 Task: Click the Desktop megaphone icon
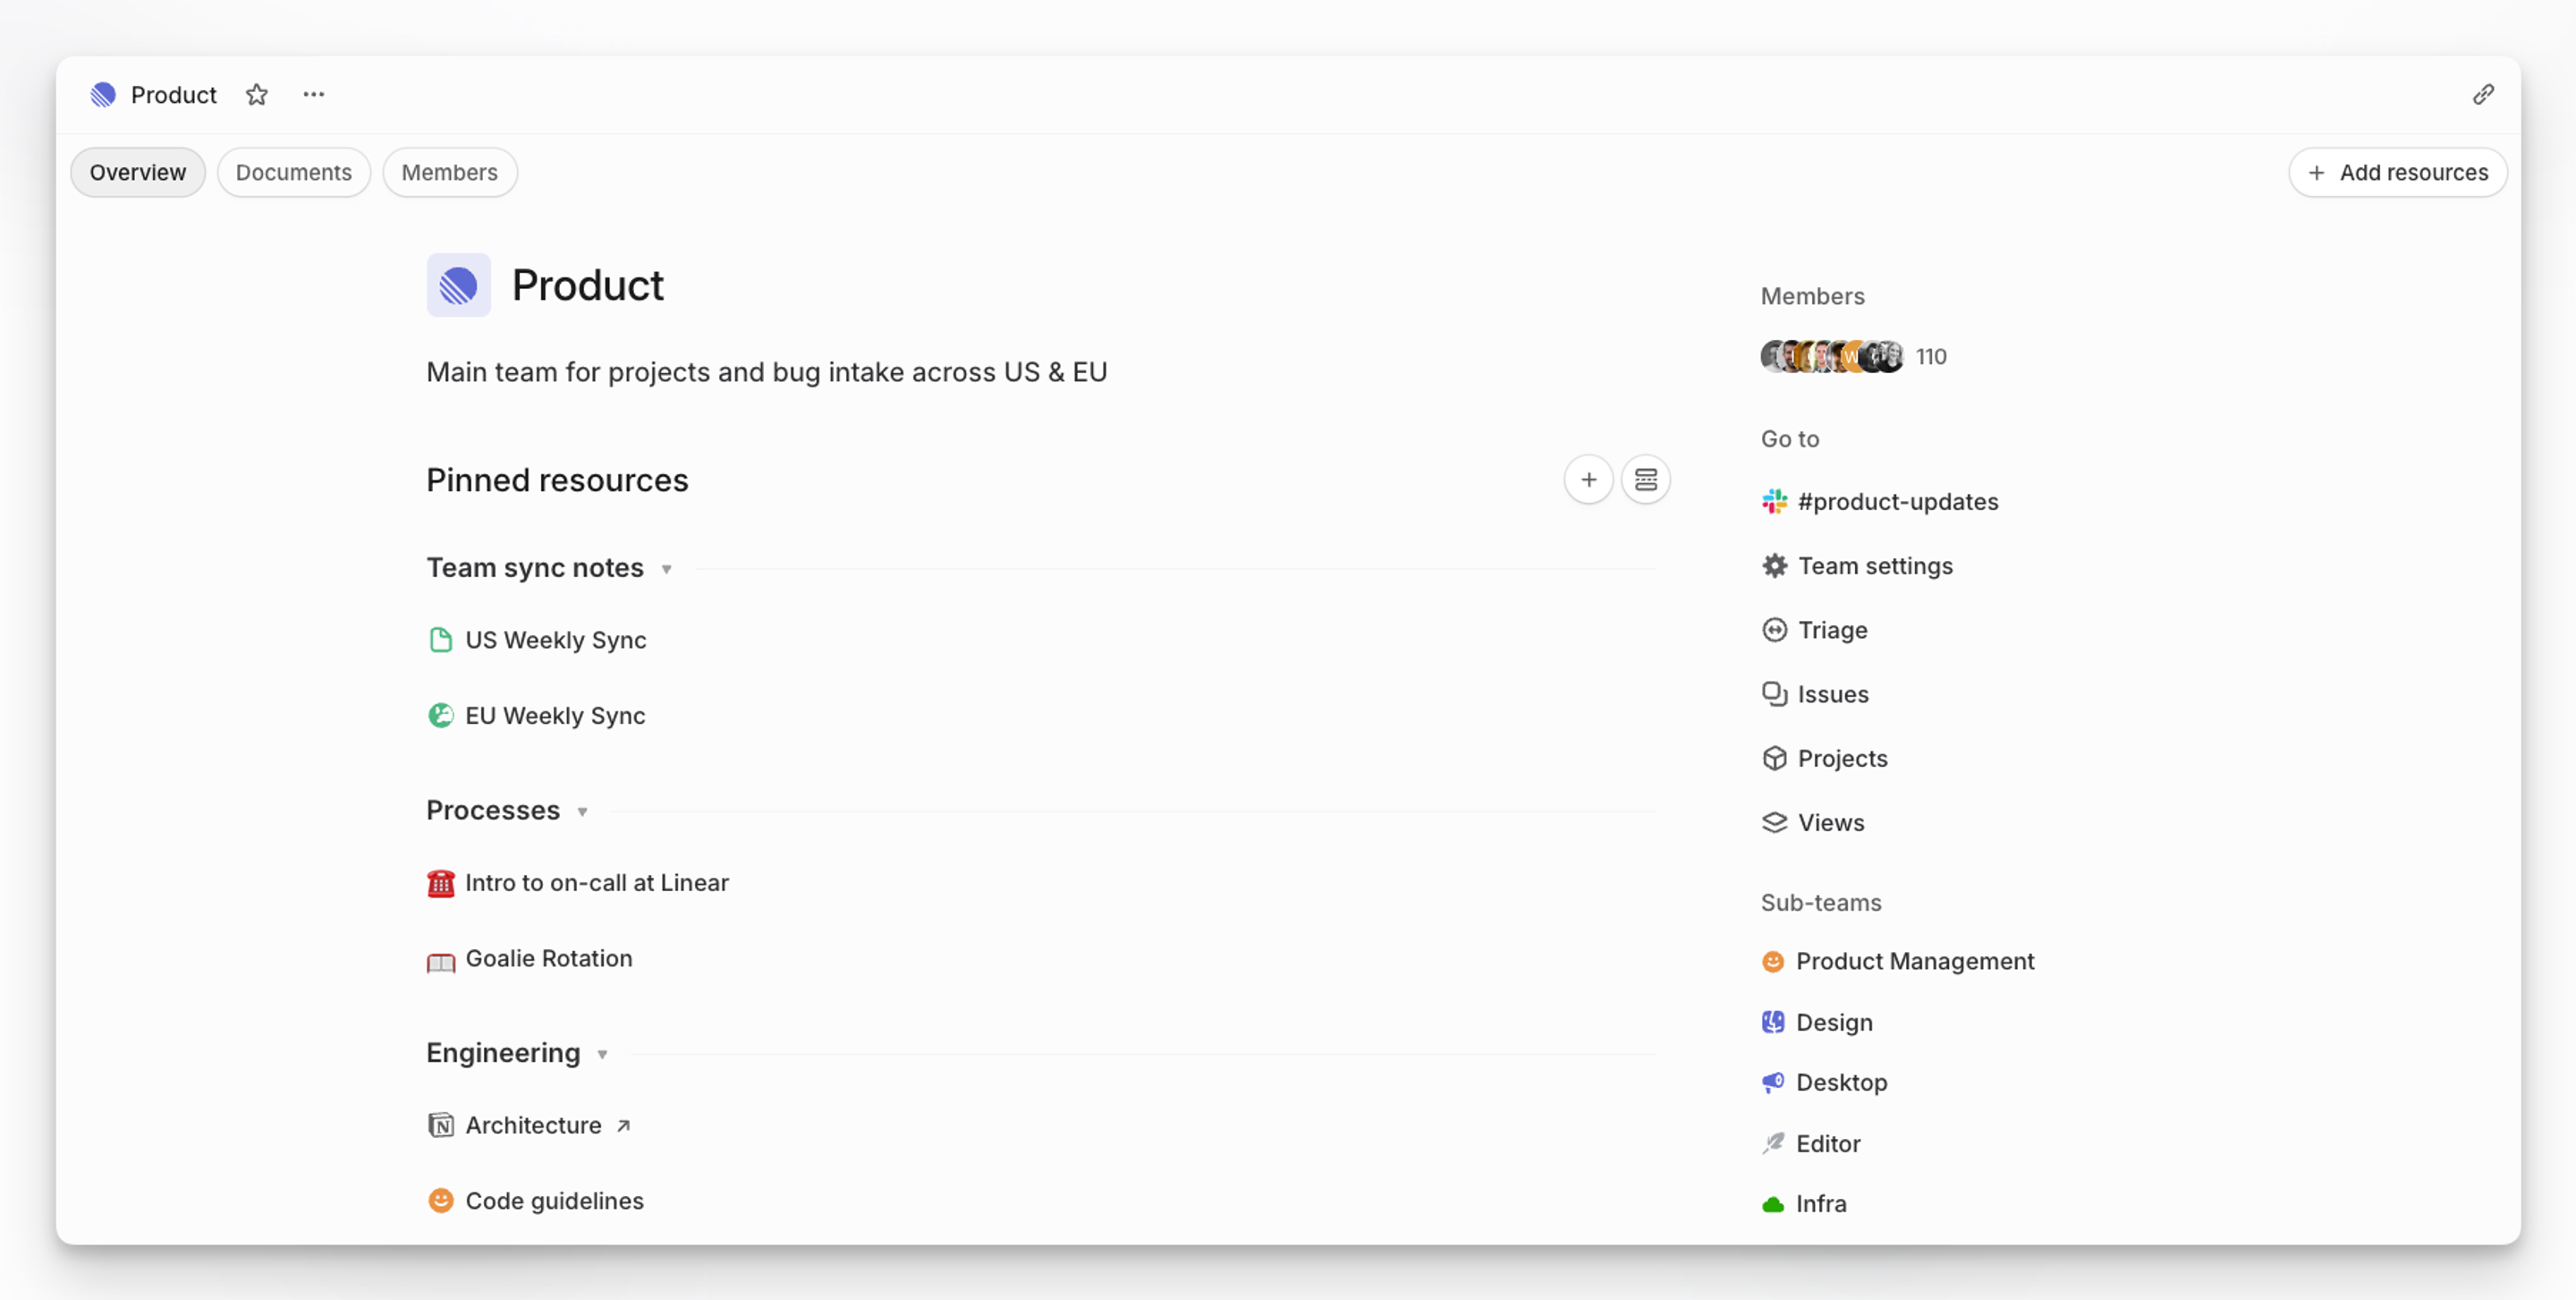point(1773,1082)
